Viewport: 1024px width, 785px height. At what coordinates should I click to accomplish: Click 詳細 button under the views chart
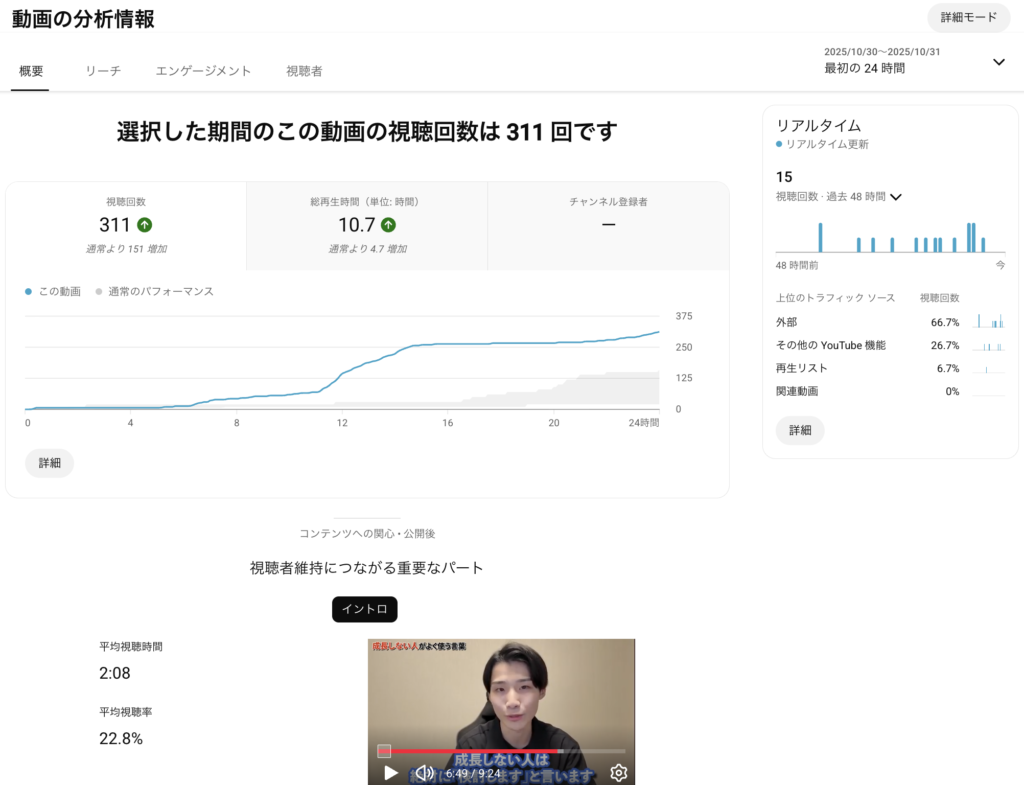click(49, 464)
